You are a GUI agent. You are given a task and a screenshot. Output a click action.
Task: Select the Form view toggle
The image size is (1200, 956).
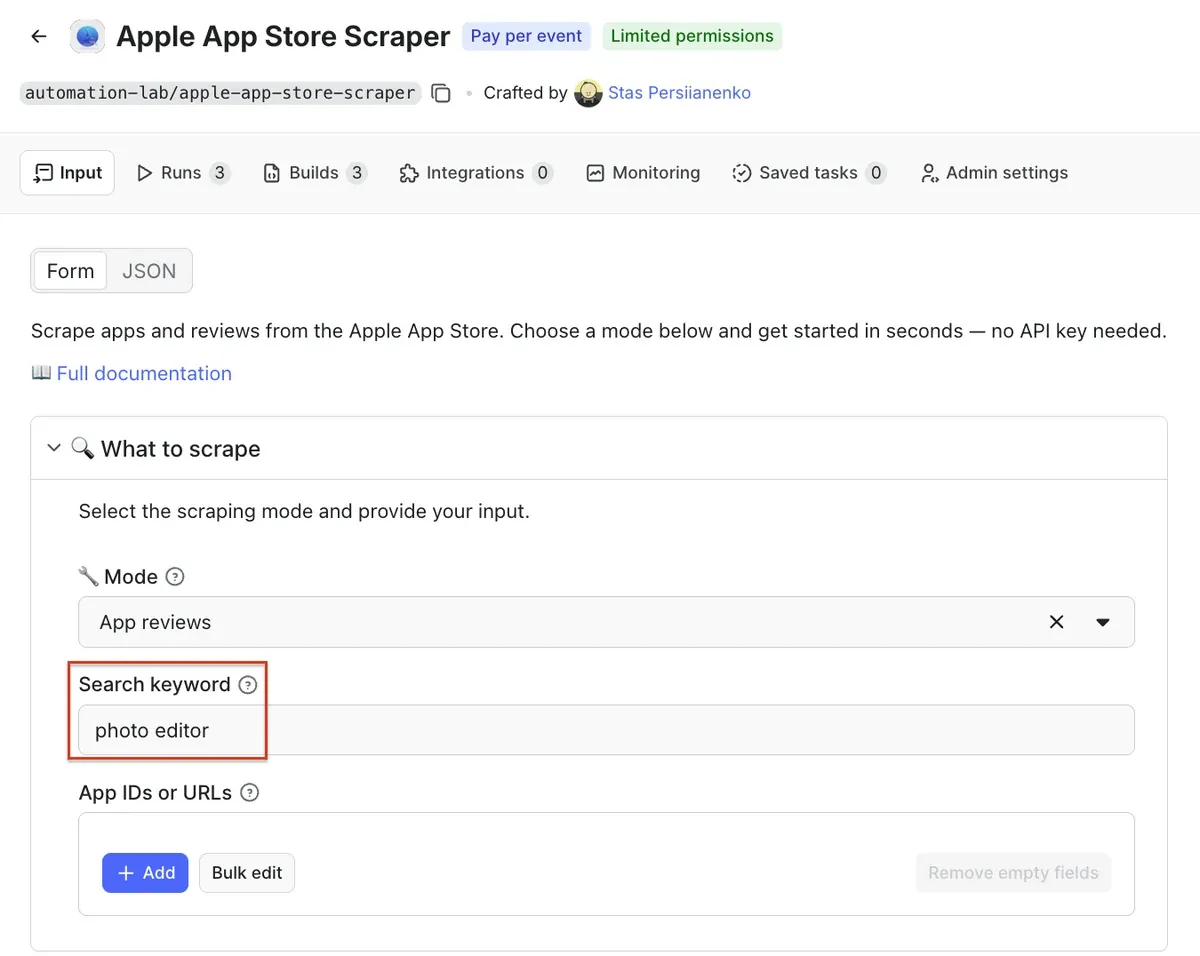(x=70, y=271)
